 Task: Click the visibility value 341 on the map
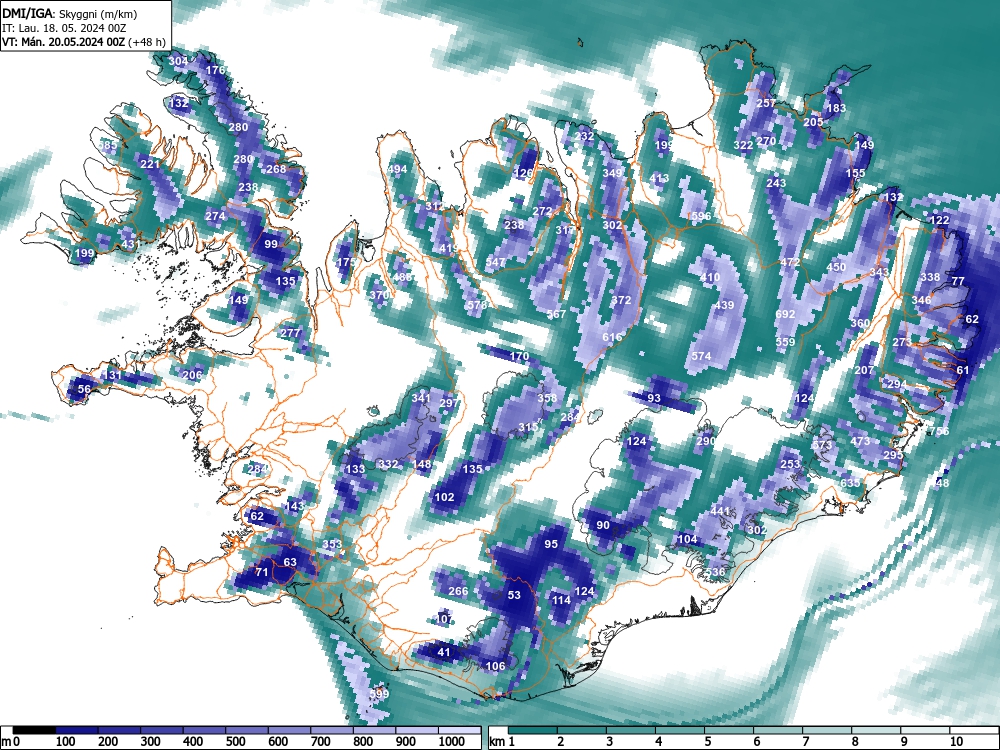pyautogui.click(x=421, y=399)
